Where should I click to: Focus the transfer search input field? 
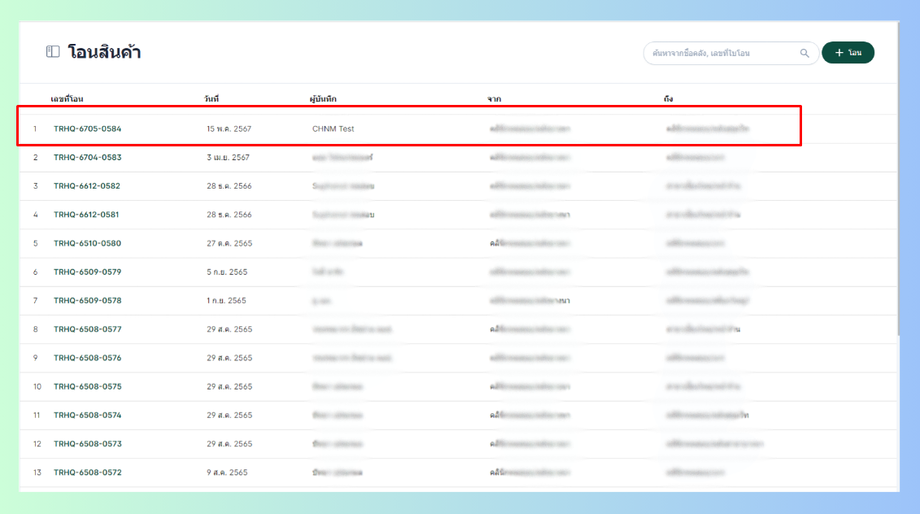click(x=730, y=53)
